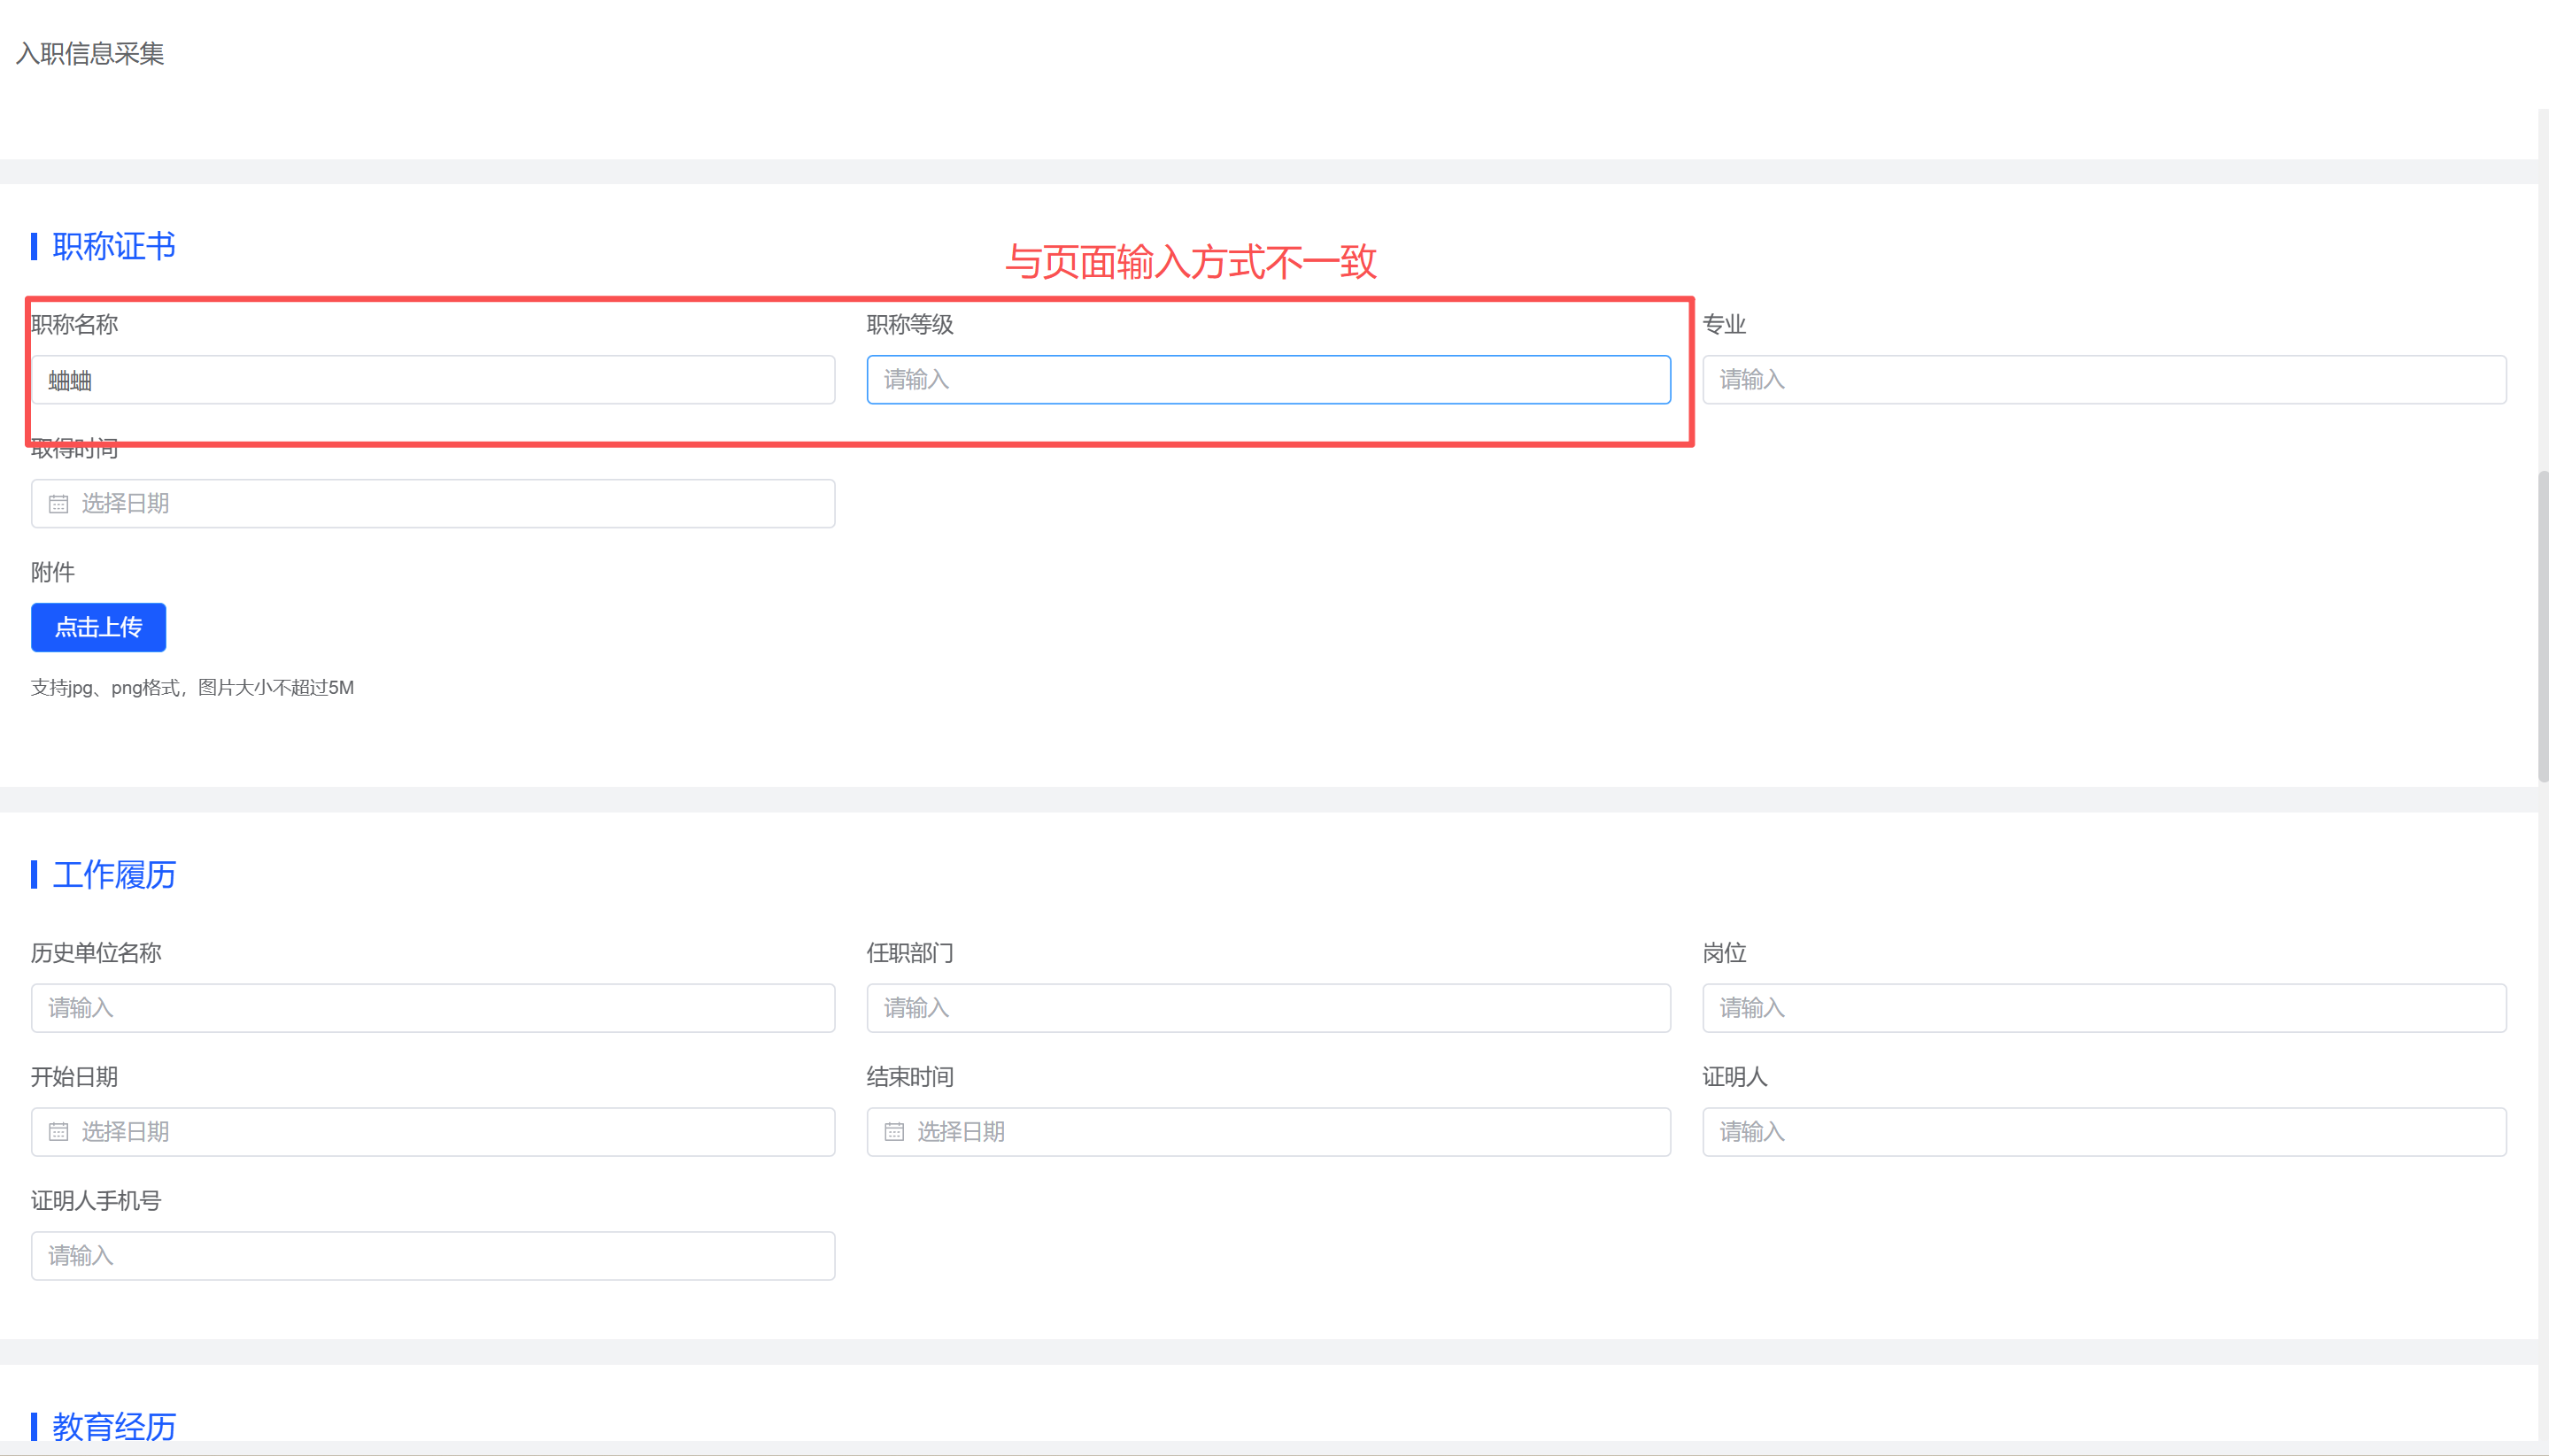2549x1456 pixels.
Task: Click the 岗位 input field
Action: [x=2104, y=1008]
